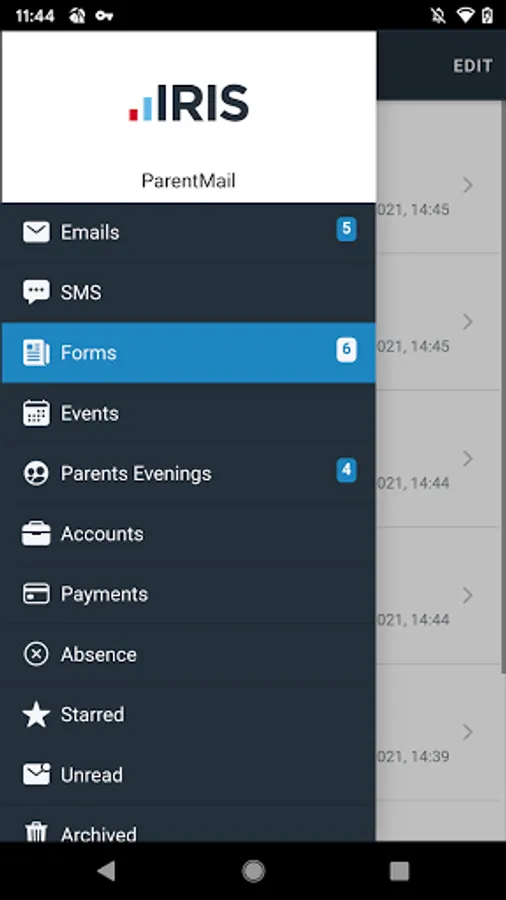This screenshot has width=506, height=900.
Task: Tap the Android back navigation button
Action: (106, 871)
